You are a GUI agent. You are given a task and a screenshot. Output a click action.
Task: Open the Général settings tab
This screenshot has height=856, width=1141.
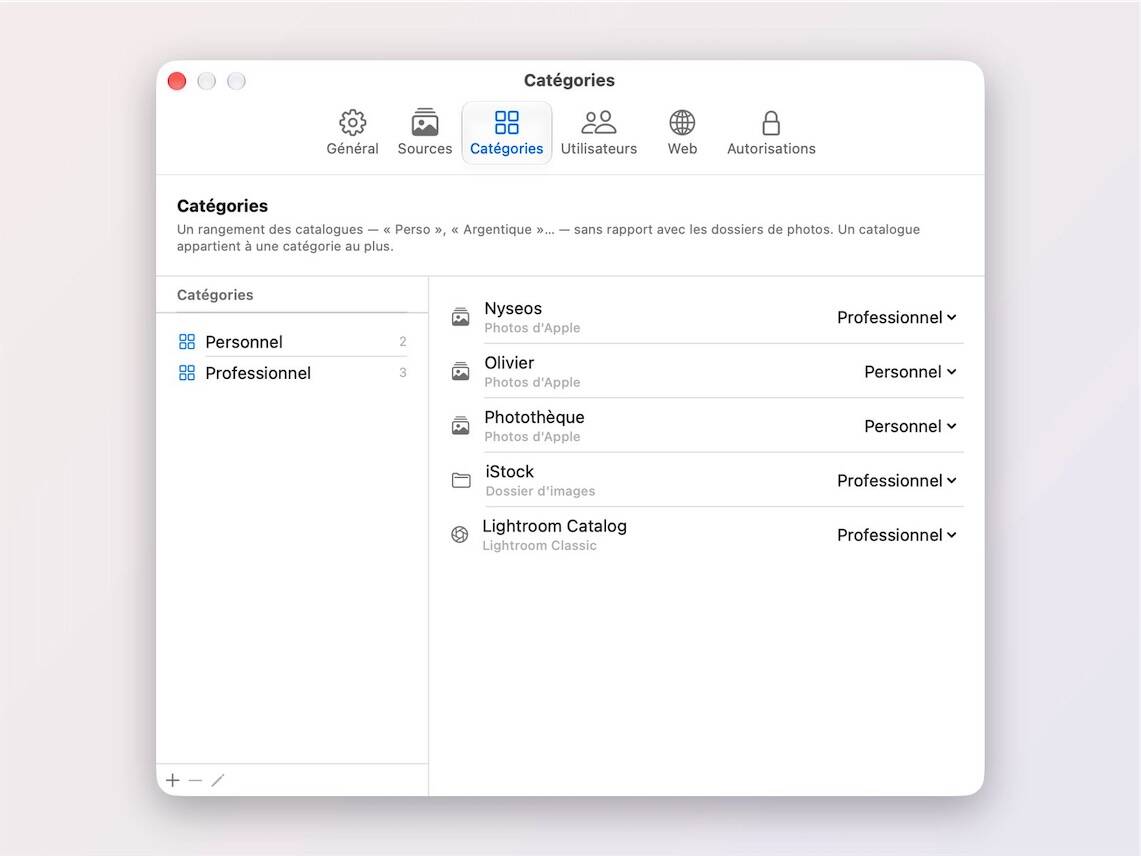click(x=352, y=133)
